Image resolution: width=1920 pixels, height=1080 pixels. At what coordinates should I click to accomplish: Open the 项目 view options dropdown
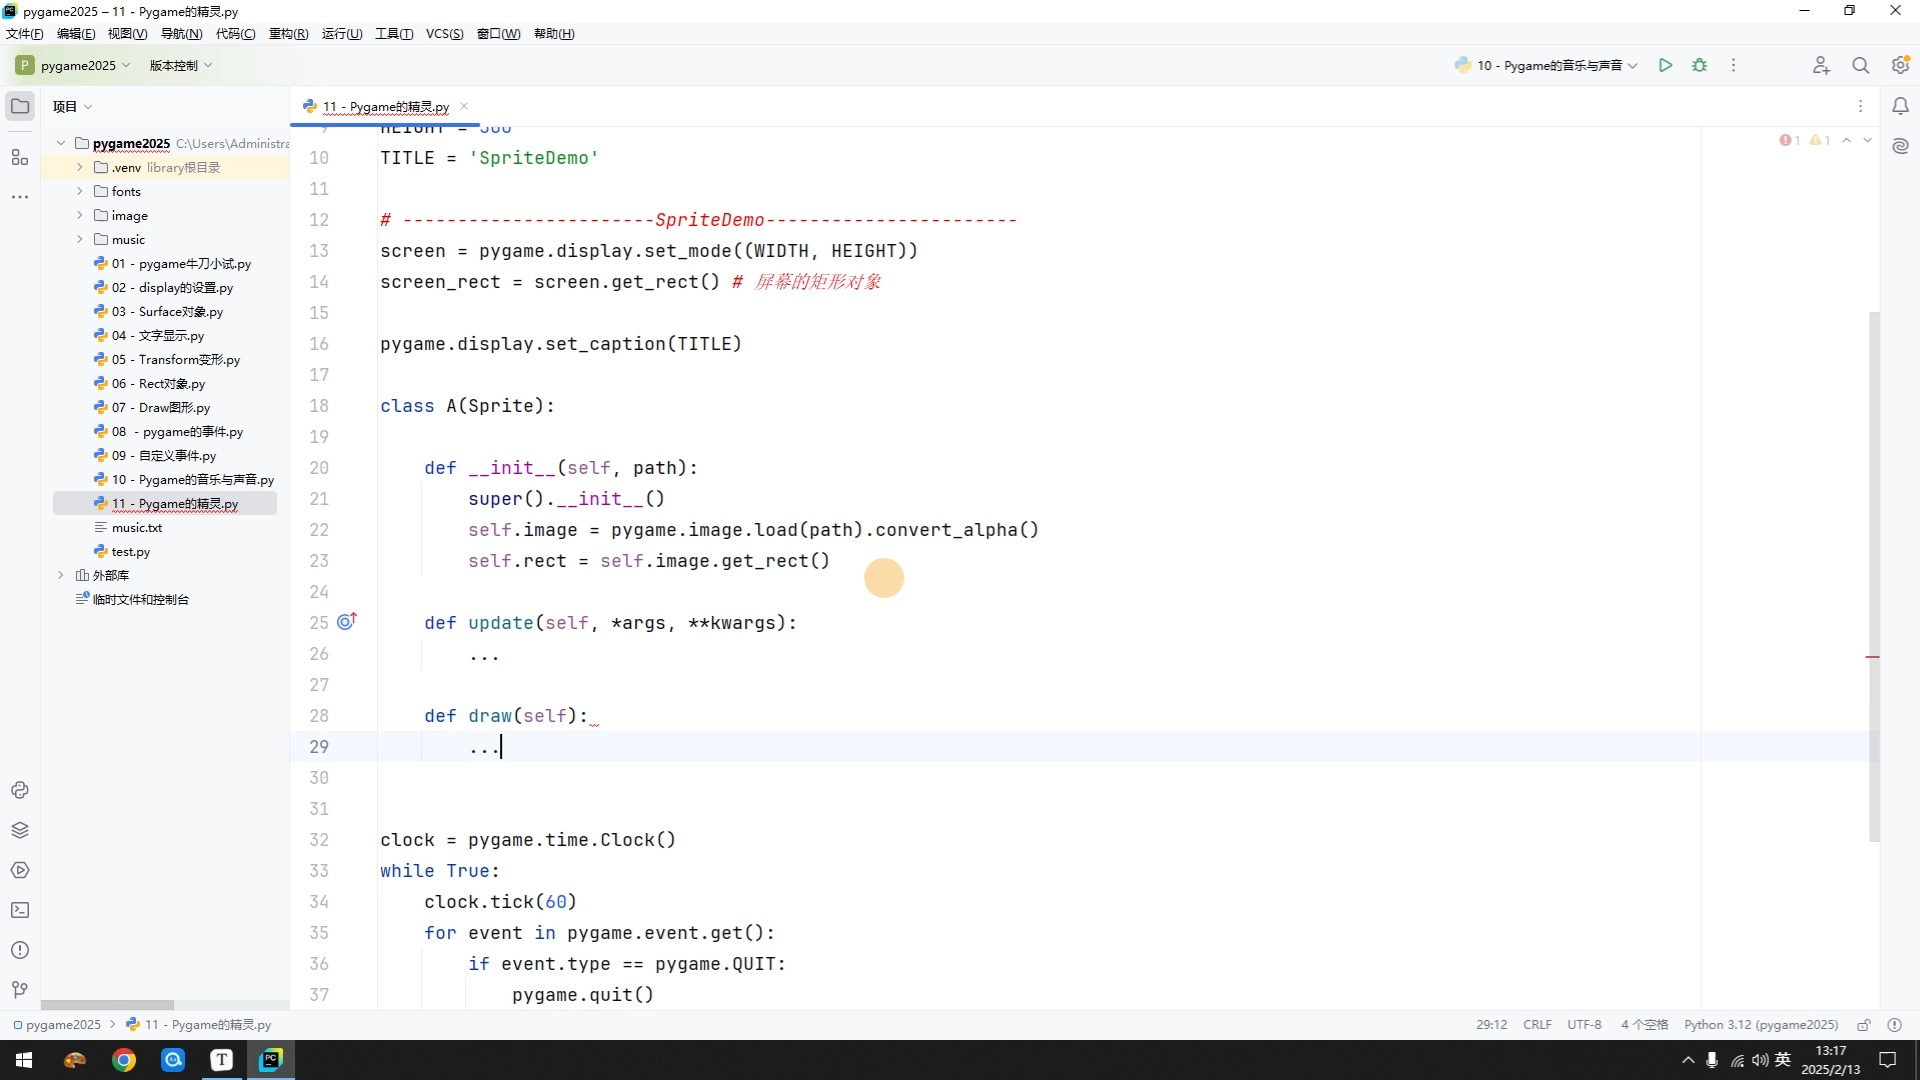pos(72,106)
